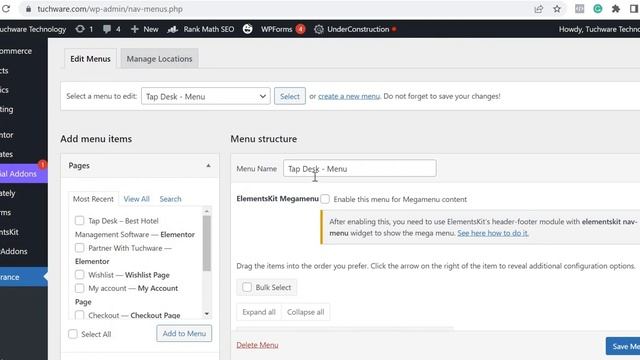
Task: Enable Select All pages checkbox
Action: (x=73, y=334)
